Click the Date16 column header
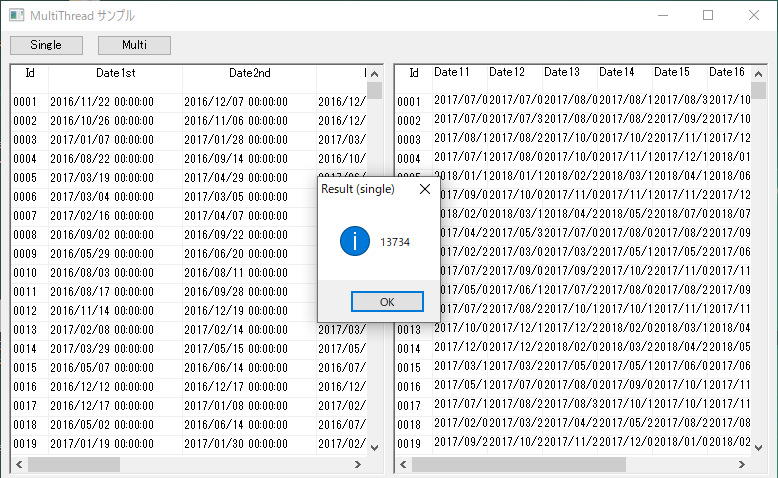778x478 pixels. [726, 72]
